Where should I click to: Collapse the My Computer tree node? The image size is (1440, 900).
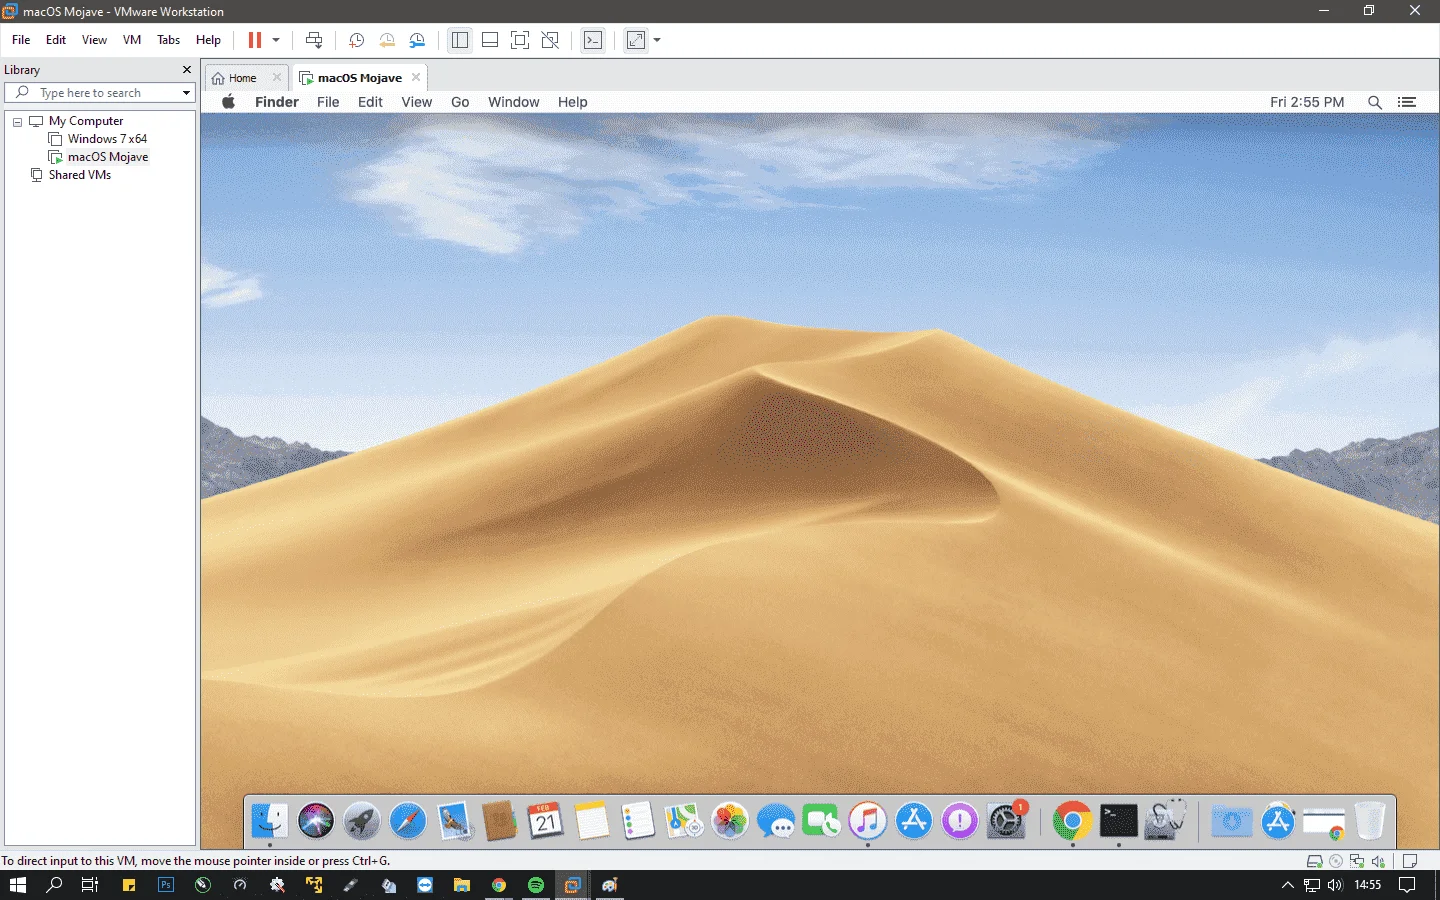[x=17, y=122]
